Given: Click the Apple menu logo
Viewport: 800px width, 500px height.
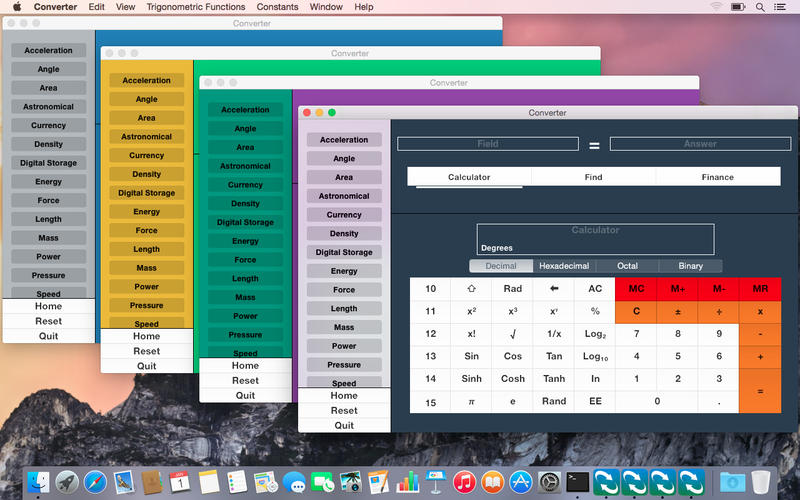Looking at the screenshot, I should pos(17,7).
